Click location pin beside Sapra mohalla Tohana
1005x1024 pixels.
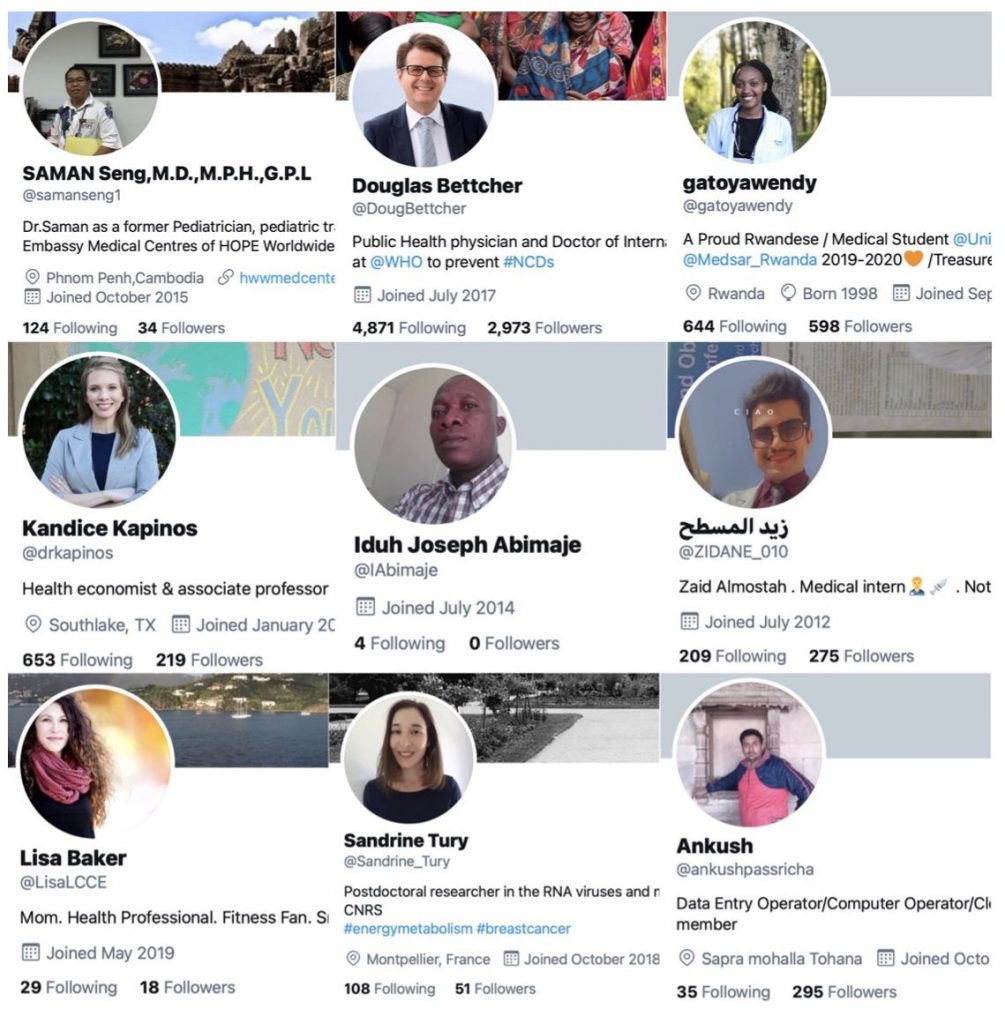(686, 958)
